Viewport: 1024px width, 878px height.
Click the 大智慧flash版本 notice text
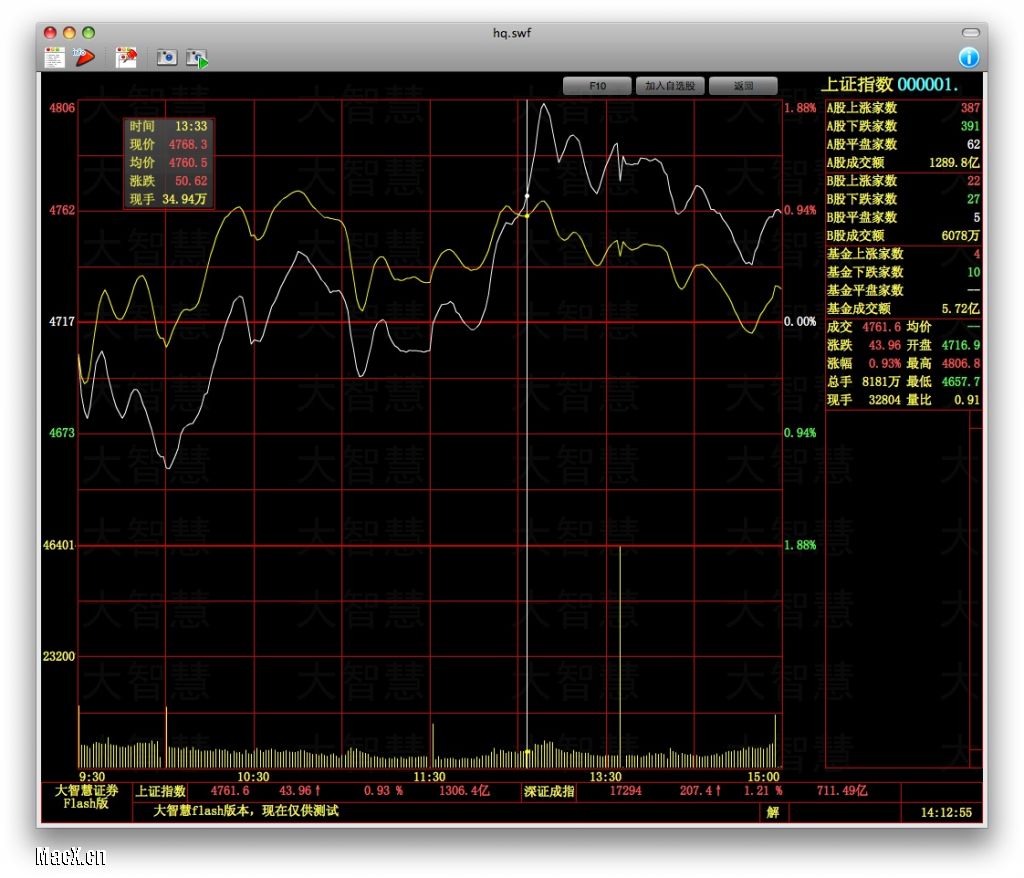pos(246,811)
